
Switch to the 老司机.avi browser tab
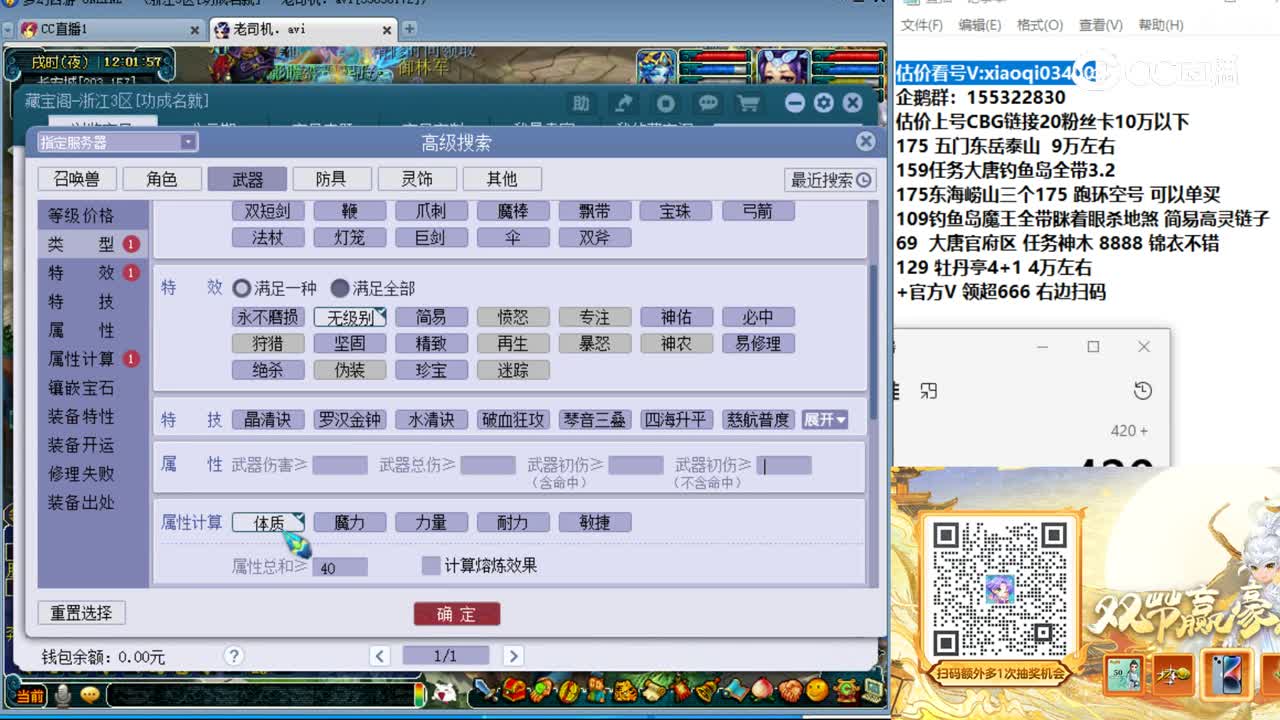tap(304, 30)
